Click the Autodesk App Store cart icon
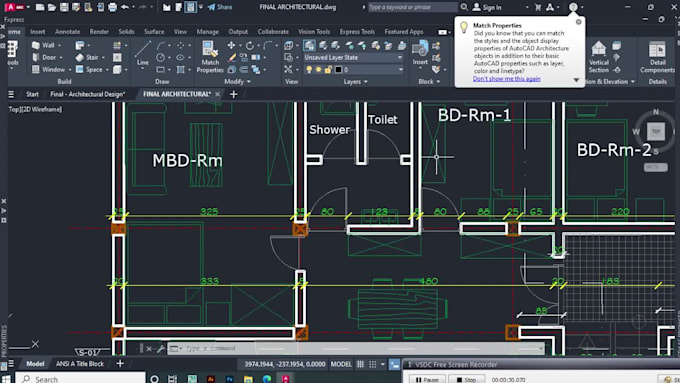The height and width of the screenshot is (383, 680). (x=538, y=7)
